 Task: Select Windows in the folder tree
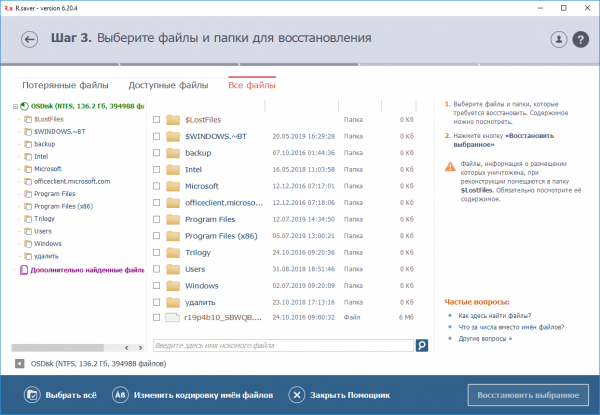48,244
